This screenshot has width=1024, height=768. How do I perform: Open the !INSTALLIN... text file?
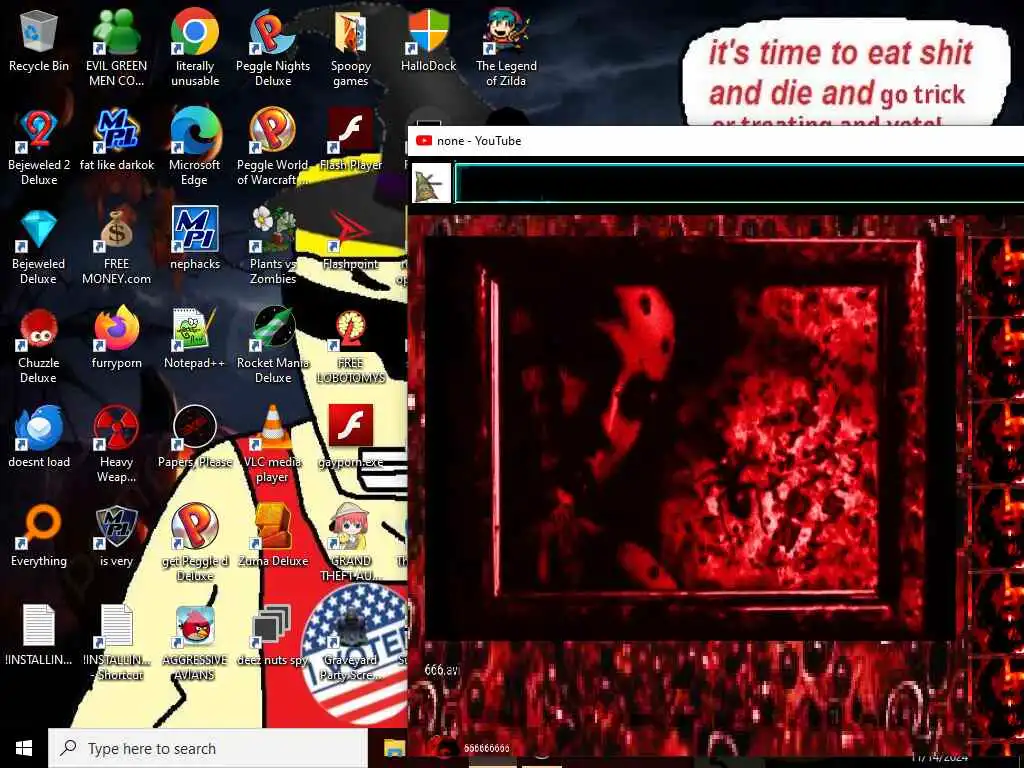click(x=39, y=636)
